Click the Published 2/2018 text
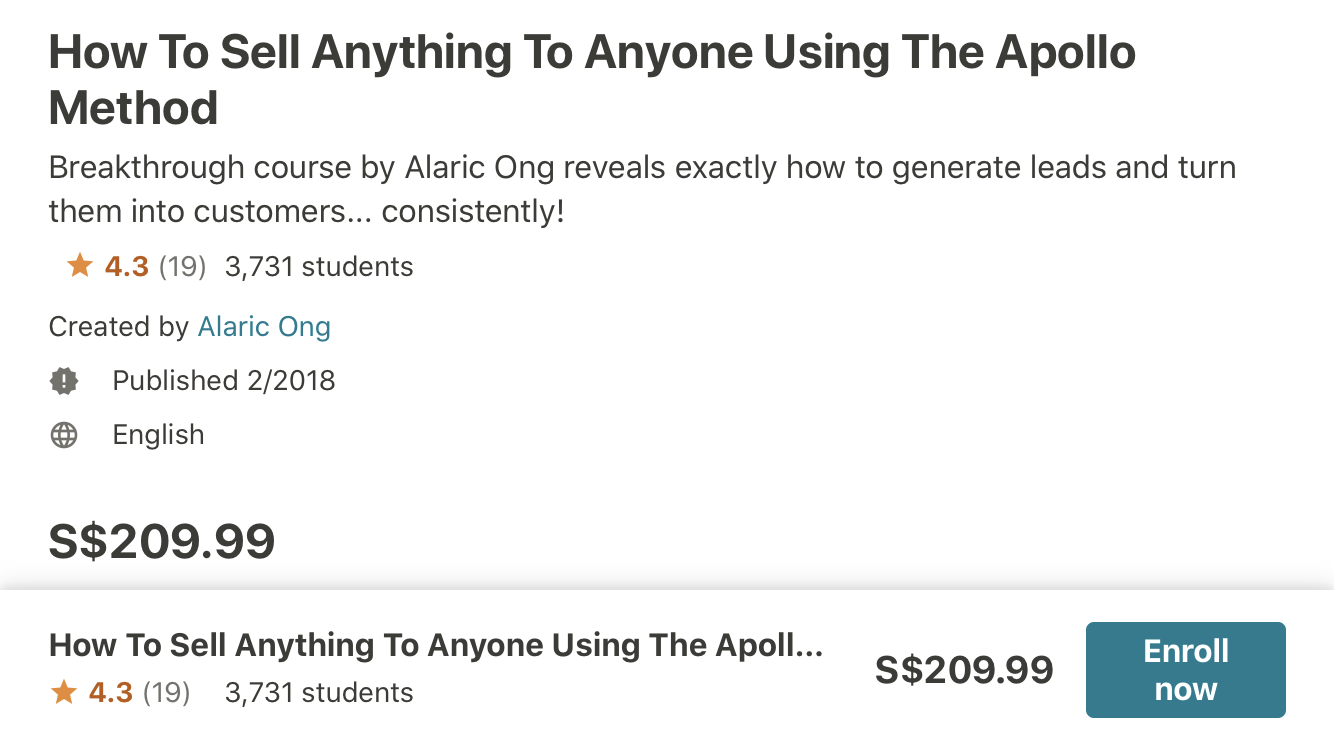1334x750 pixels. (x=224, y=381)
